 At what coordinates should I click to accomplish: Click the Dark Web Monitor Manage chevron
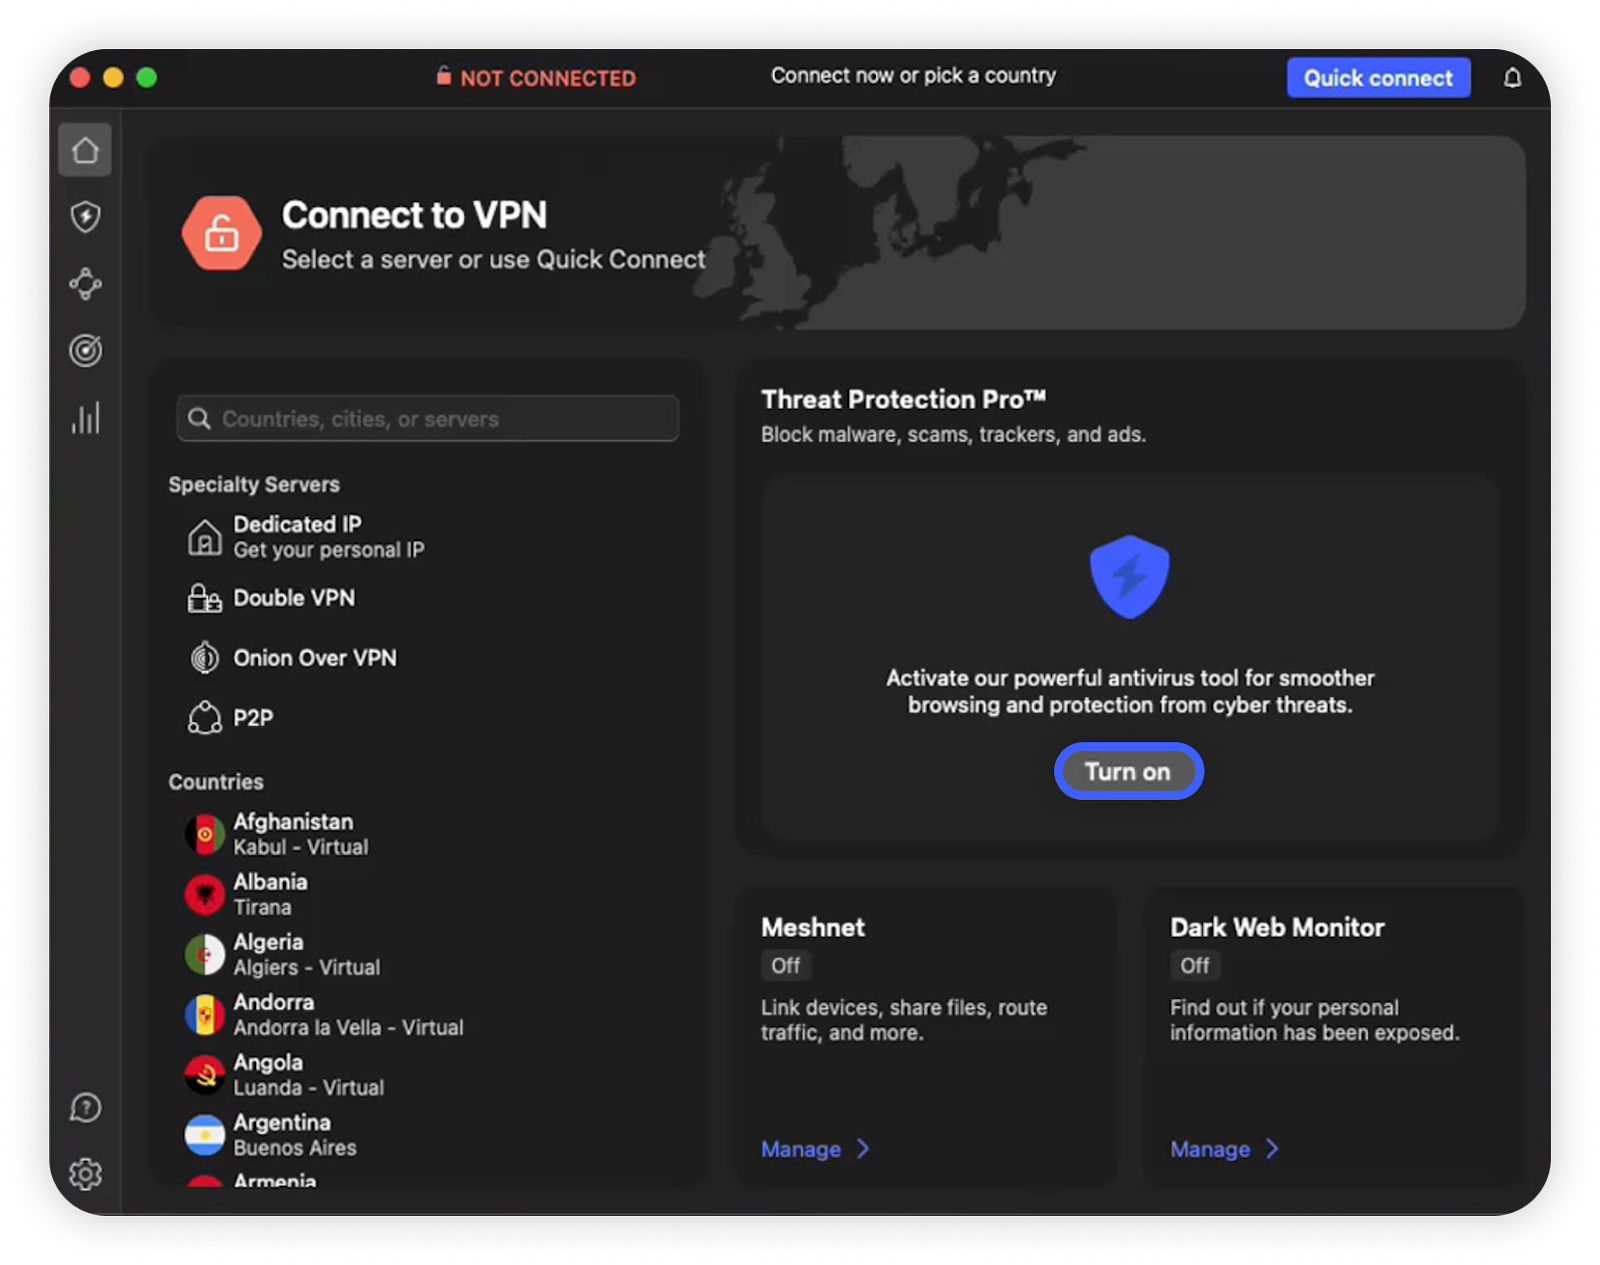[1272, 1149]
